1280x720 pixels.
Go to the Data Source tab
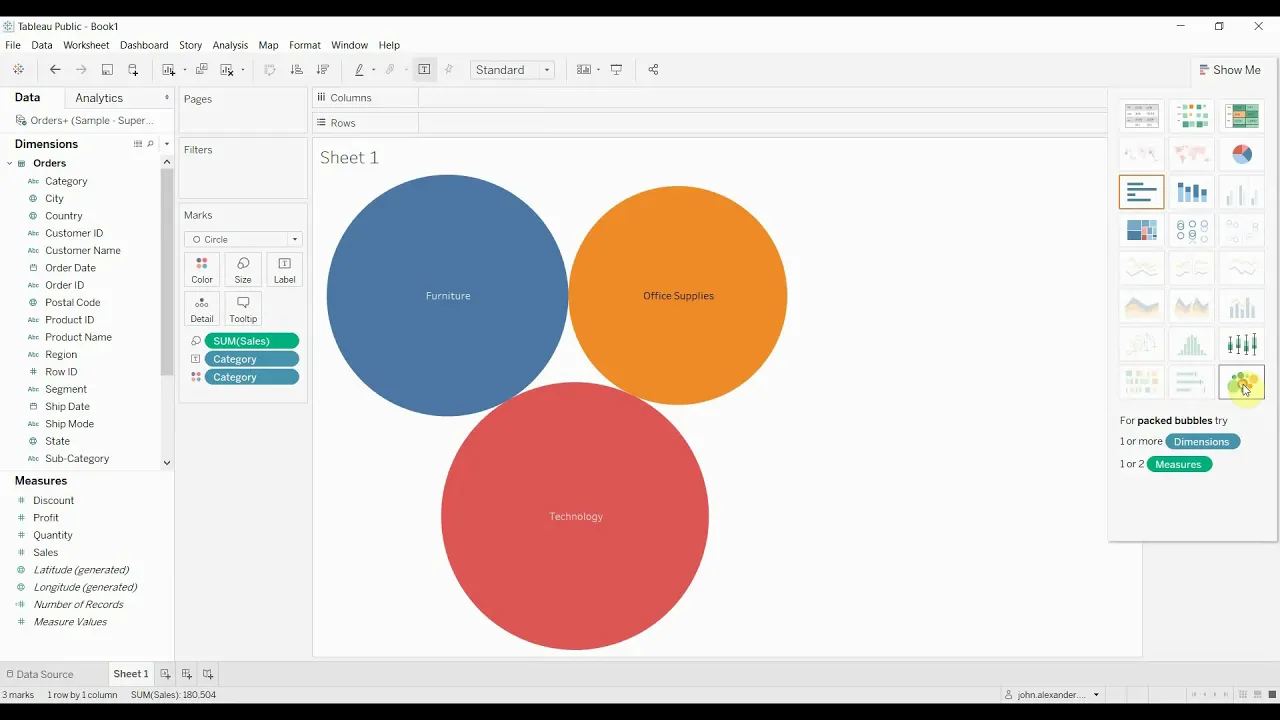click(40, 674)
